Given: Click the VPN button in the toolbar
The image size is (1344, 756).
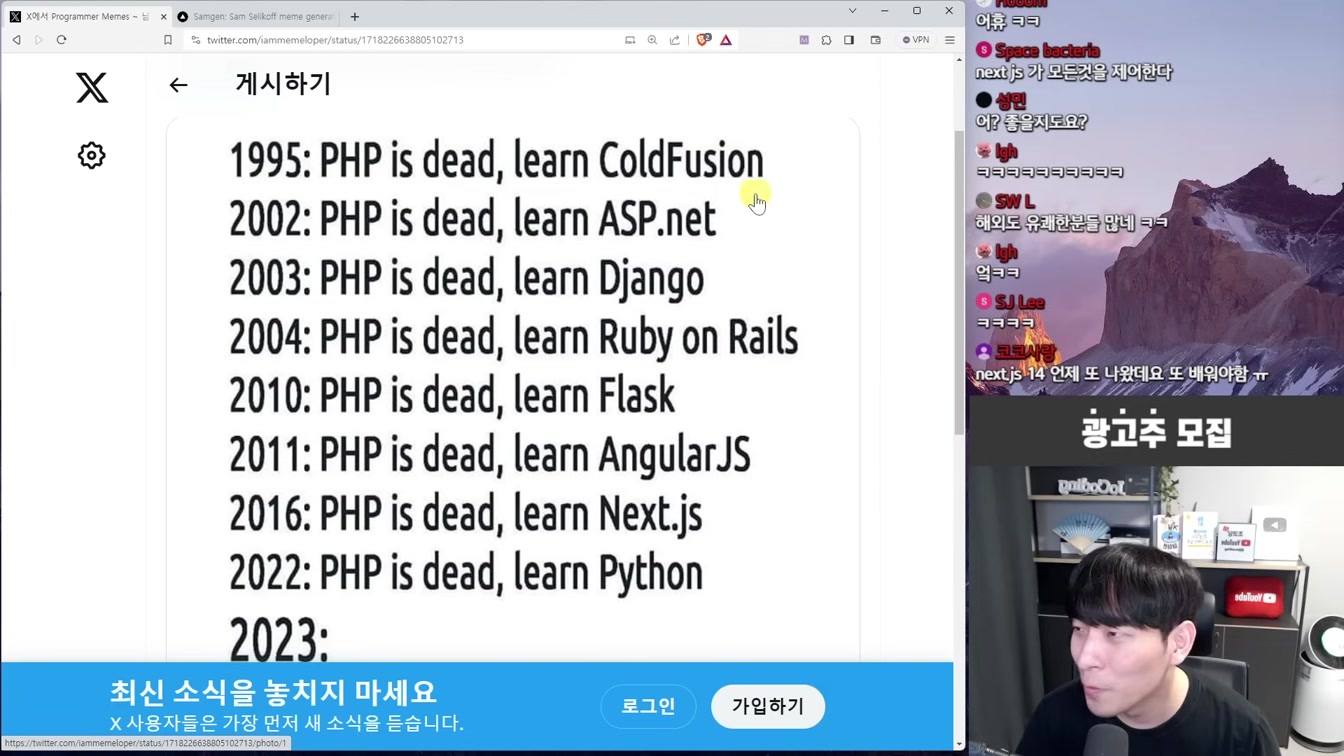Looking at the screenshot, I should coord(916,40).
